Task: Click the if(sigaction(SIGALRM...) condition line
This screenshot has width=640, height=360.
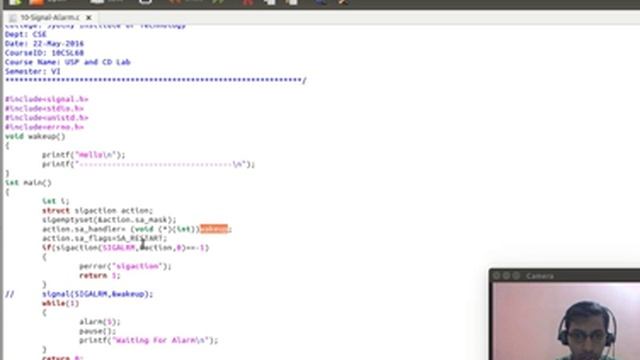Action: point(125,248)
